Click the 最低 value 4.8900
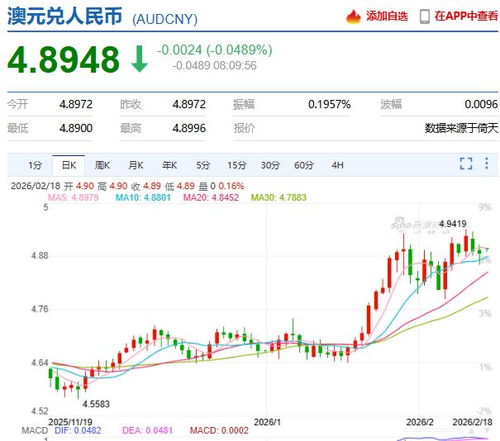 pos(76,128)
